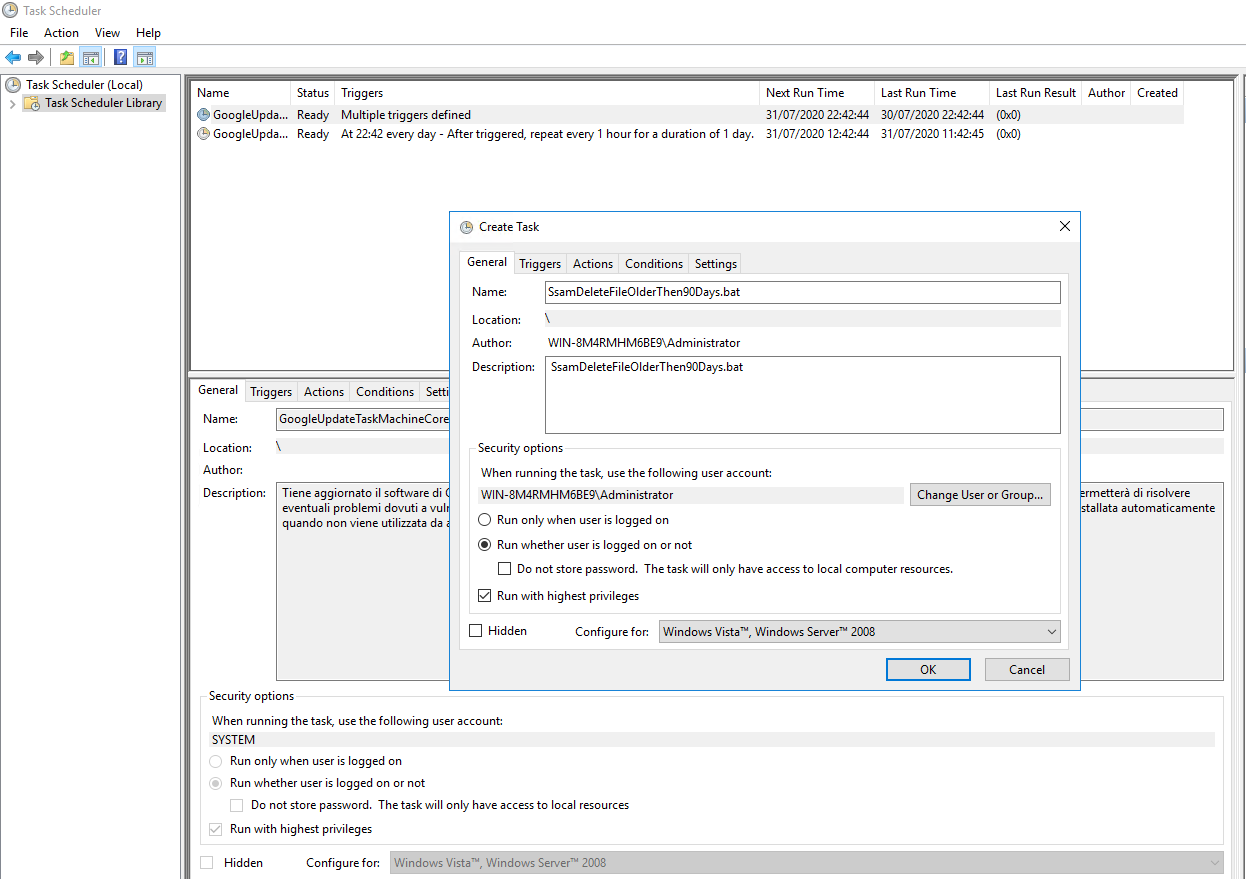
Task: Toggle the Show/Hide Console Tree icon
Action: pyautogui.click(x=90, y=57)
